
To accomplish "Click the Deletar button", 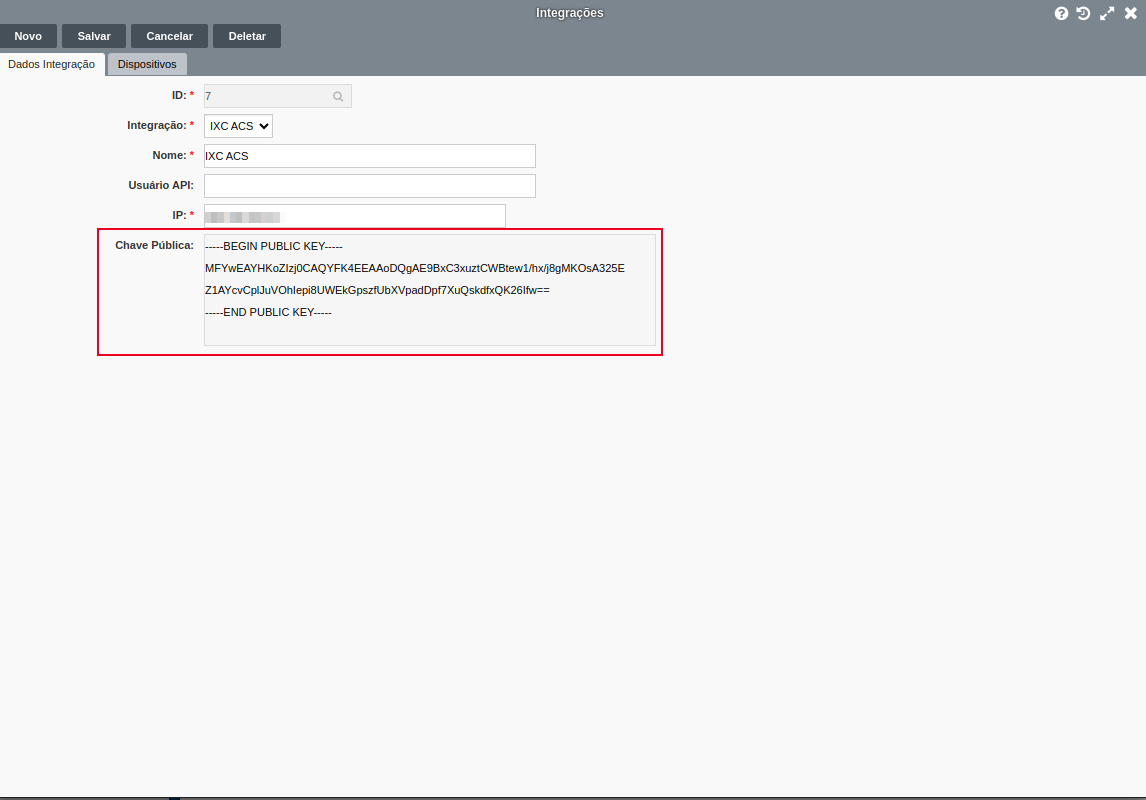I will 247,36.
